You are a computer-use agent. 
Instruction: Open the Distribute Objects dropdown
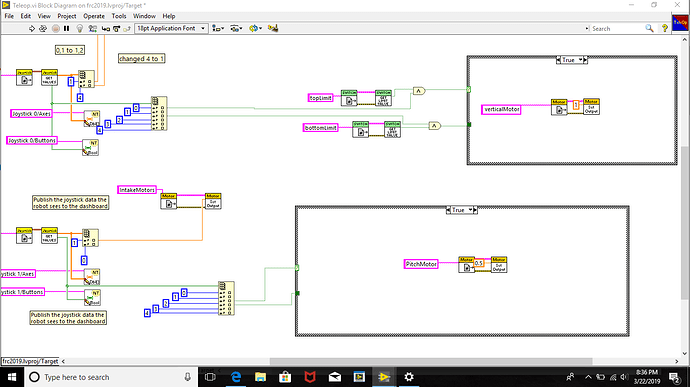[236, 28]
